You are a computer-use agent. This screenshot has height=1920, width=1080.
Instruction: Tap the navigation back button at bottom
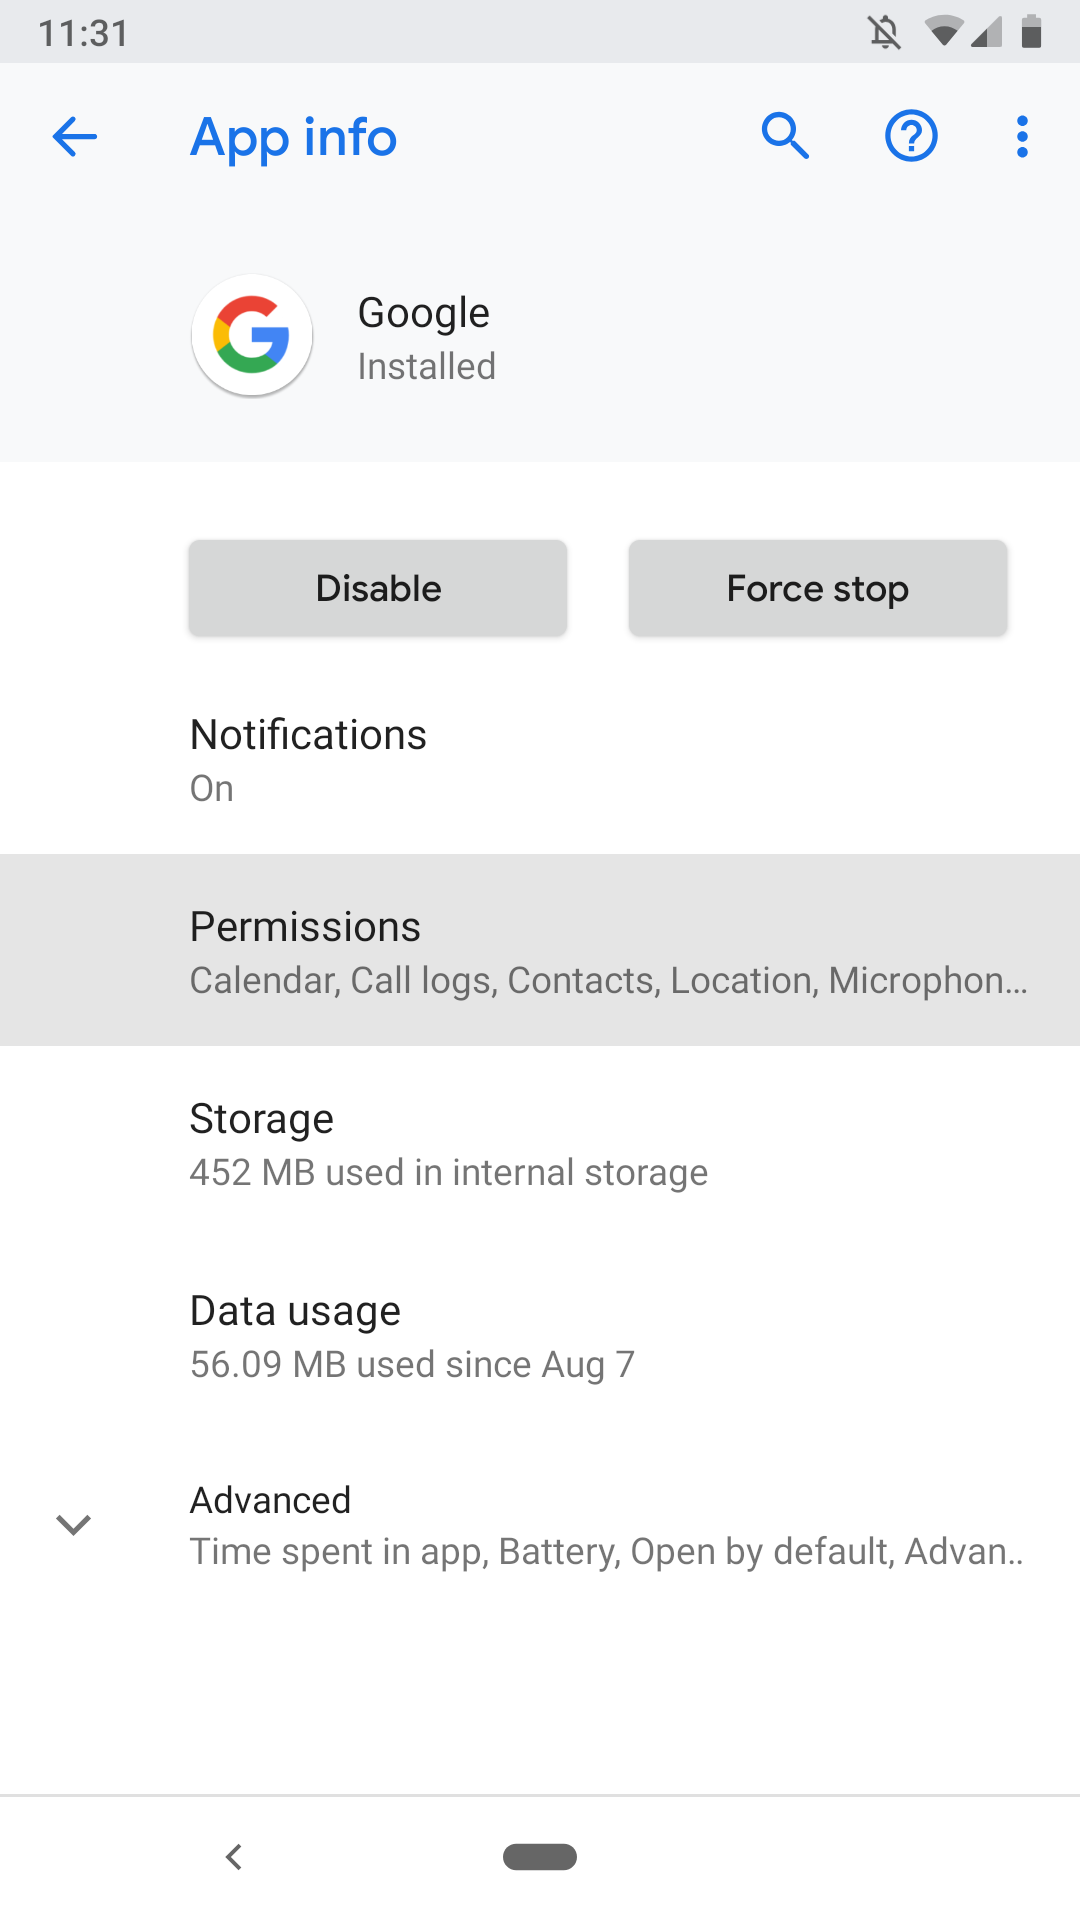[234, 1856]
